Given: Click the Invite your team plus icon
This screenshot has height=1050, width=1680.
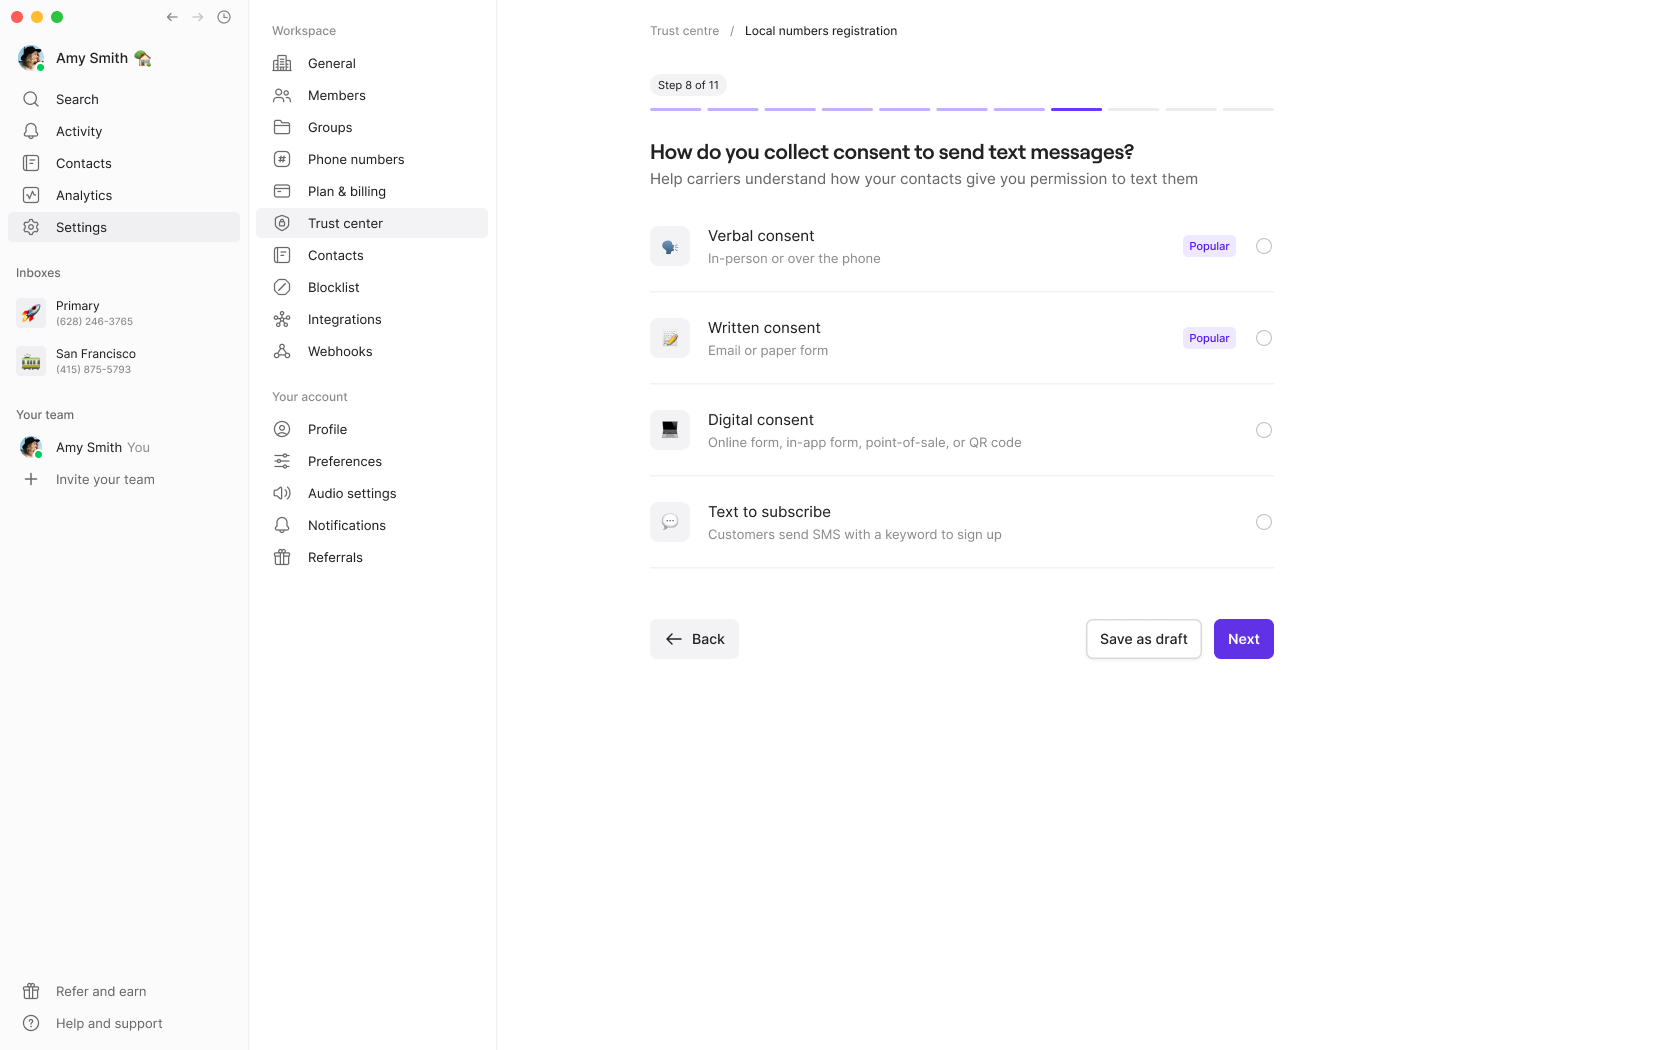Looking at the screenshot, I should click(31, 479).
